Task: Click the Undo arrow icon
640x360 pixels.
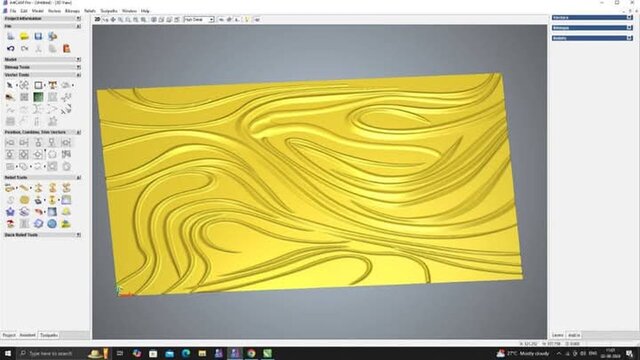Action: click(x=11, y=49)
